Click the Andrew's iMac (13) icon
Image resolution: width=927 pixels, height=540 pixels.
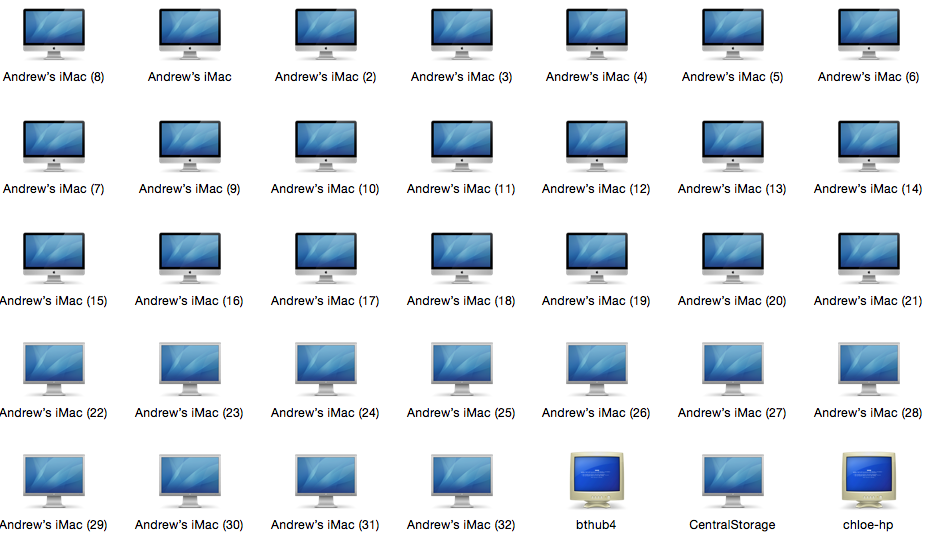pos(732,146)
